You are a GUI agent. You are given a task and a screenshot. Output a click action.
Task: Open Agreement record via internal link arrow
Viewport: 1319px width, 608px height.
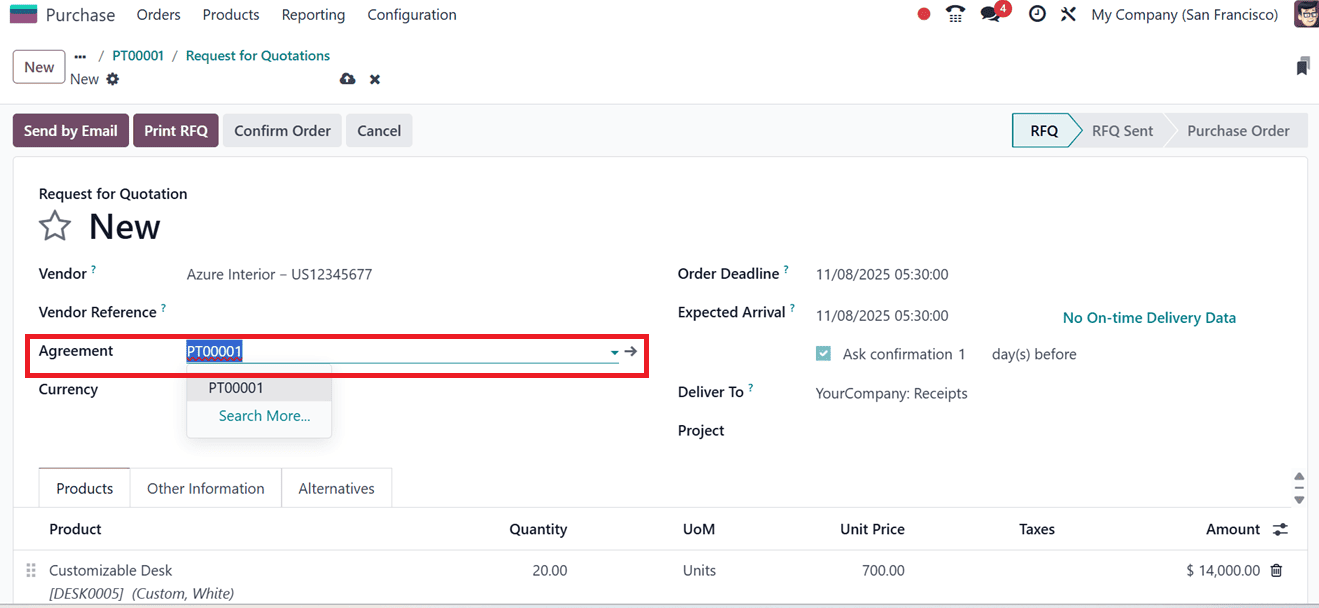[630, 351]
